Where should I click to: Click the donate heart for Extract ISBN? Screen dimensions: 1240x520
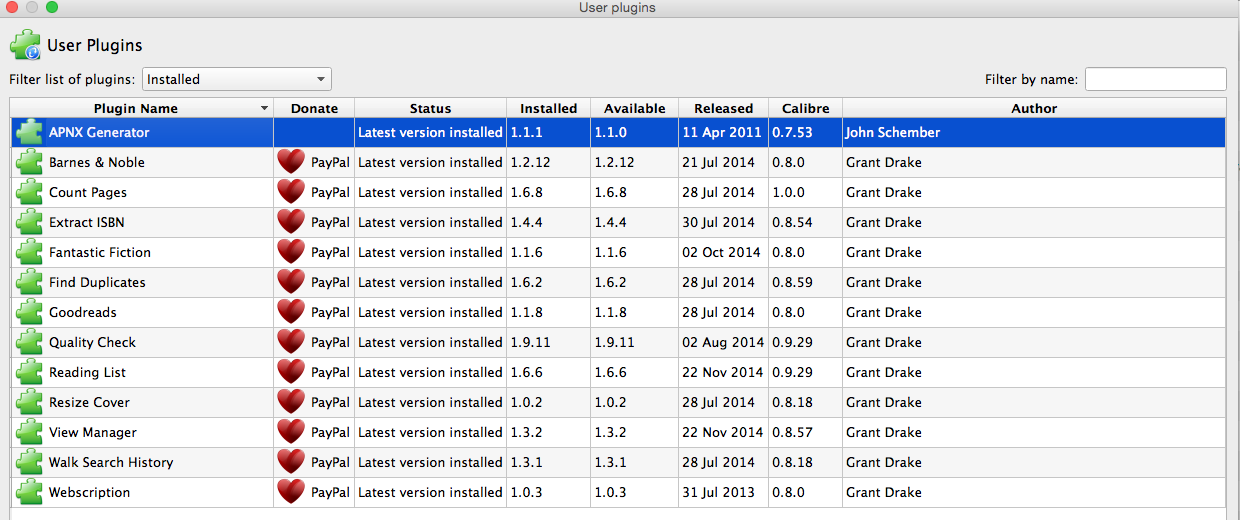click(291, 222)
